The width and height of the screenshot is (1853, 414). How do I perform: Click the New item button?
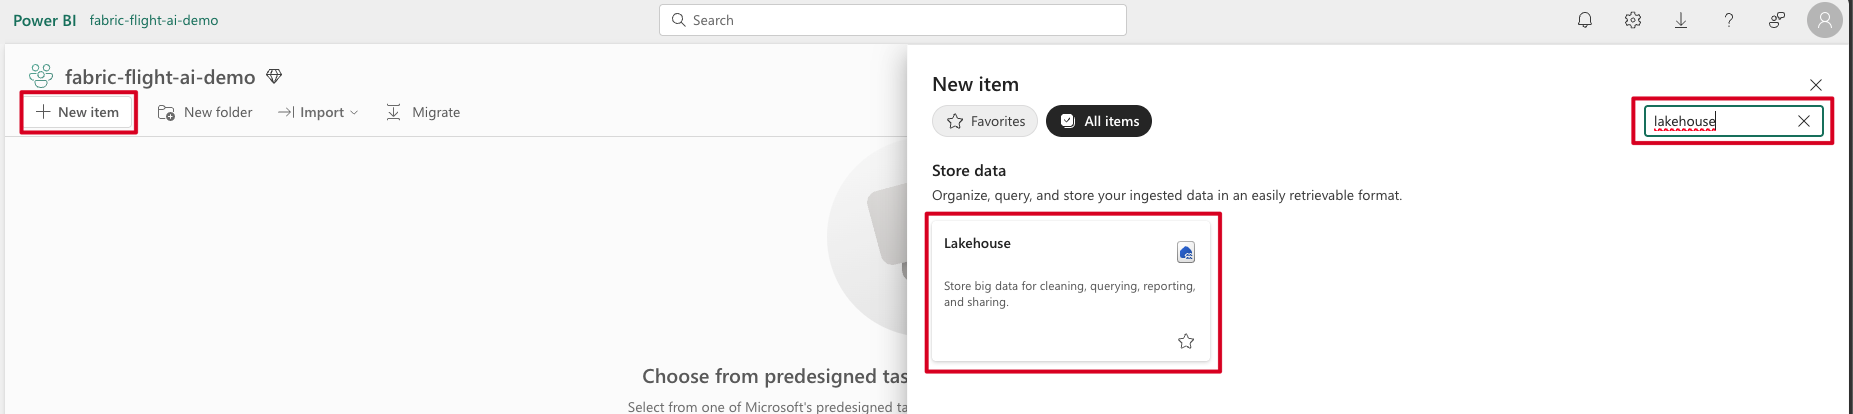point(78,112)
